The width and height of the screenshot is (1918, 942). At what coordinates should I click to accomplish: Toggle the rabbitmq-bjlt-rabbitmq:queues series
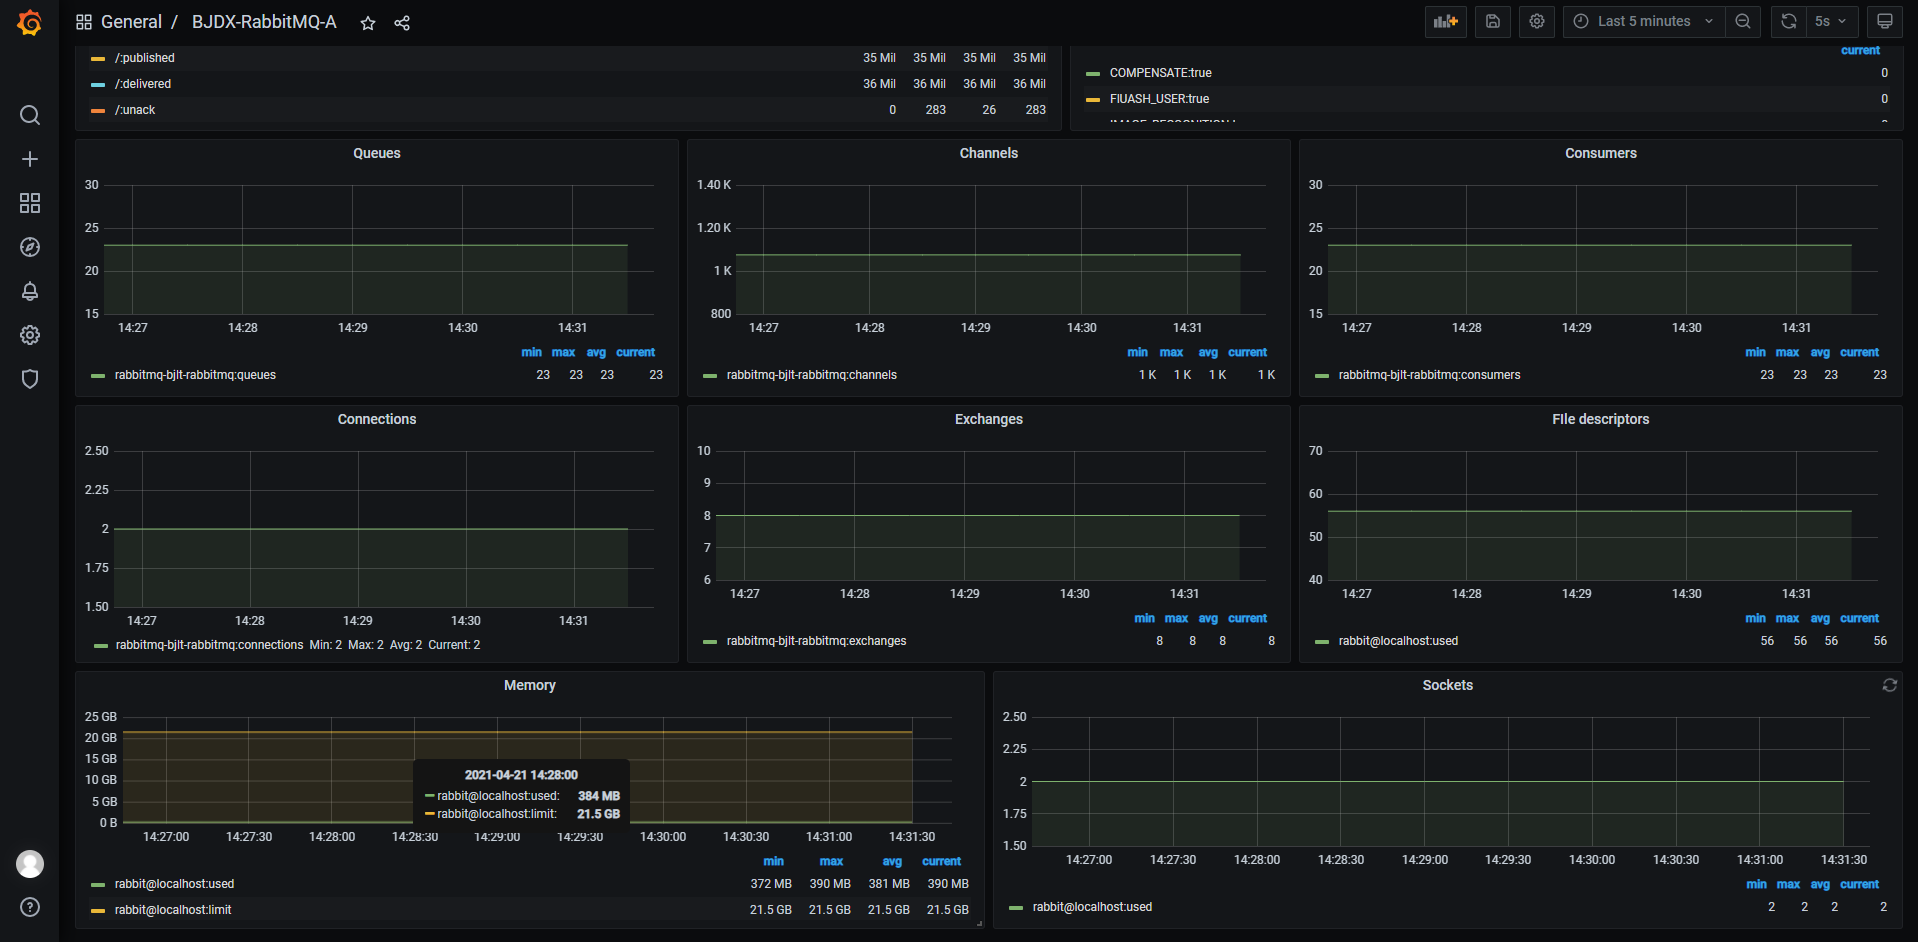click(x=195, y=375)
